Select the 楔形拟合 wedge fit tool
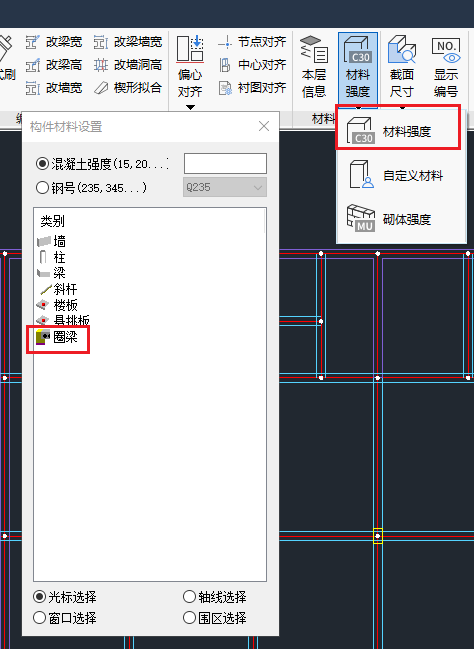The height and width of the screenshot is (649, 474). 128,88
